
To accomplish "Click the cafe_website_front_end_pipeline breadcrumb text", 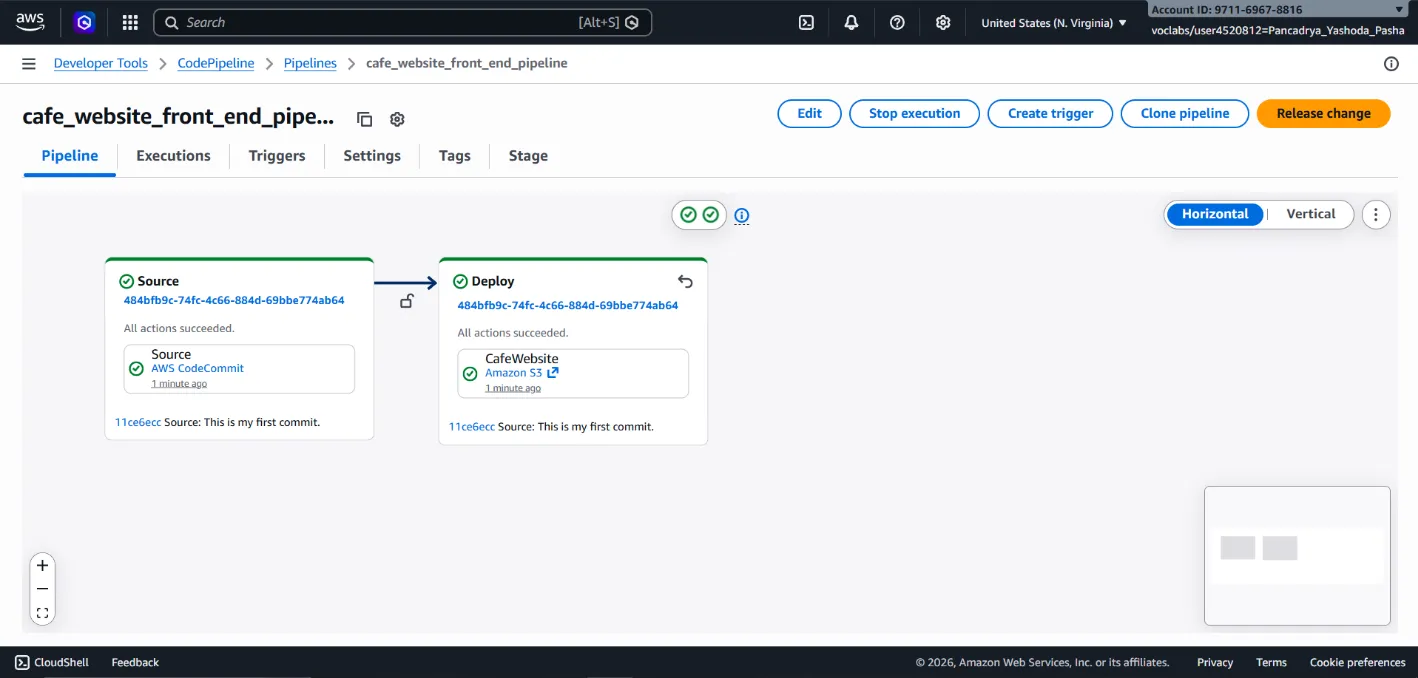I will (467, 63).
